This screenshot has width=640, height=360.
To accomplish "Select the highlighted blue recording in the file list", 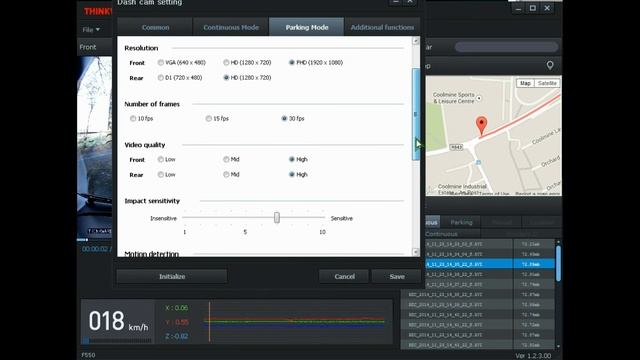I will [x=490, y=264].
